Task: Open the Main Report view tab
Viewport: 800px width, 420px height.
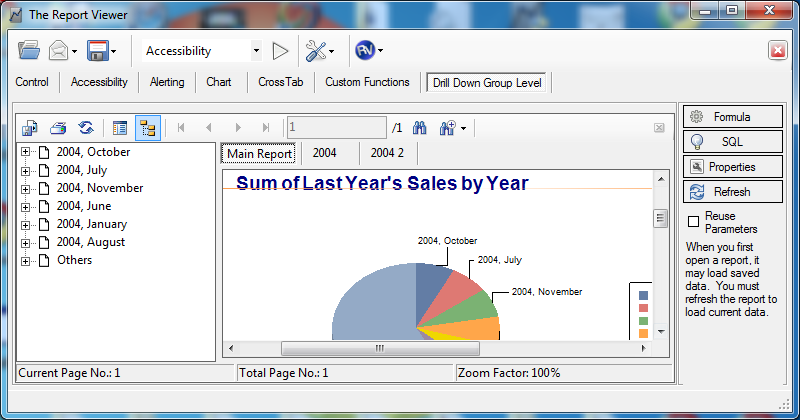Action: tap(259, 154)
